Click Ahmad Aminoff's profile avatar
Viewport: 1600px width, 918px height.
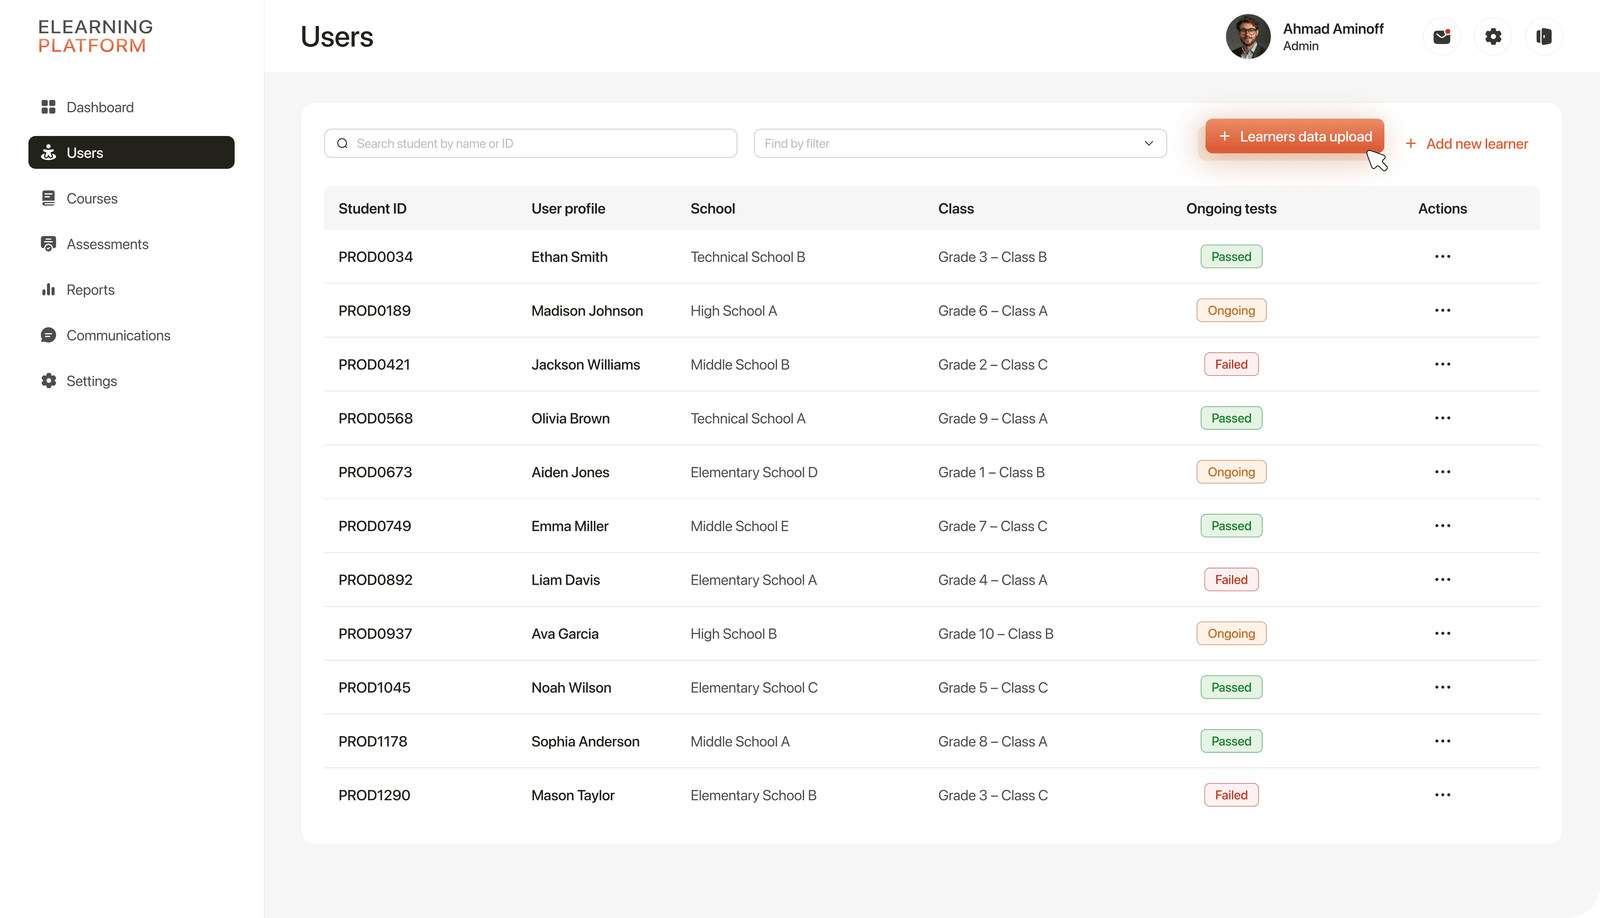click(x=1248, y=37)
